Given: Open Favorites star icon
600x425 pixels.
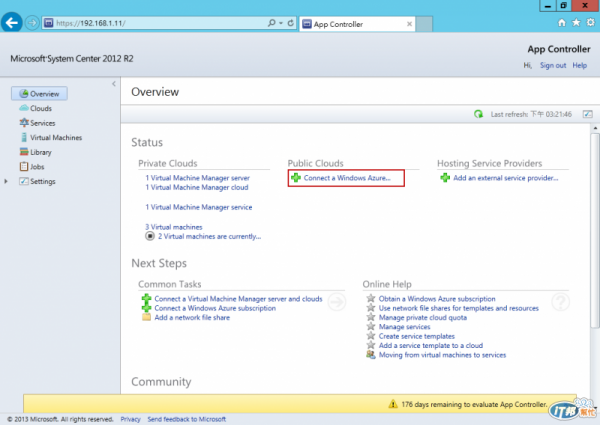Looking at the screenshot, I should [576, 23].
